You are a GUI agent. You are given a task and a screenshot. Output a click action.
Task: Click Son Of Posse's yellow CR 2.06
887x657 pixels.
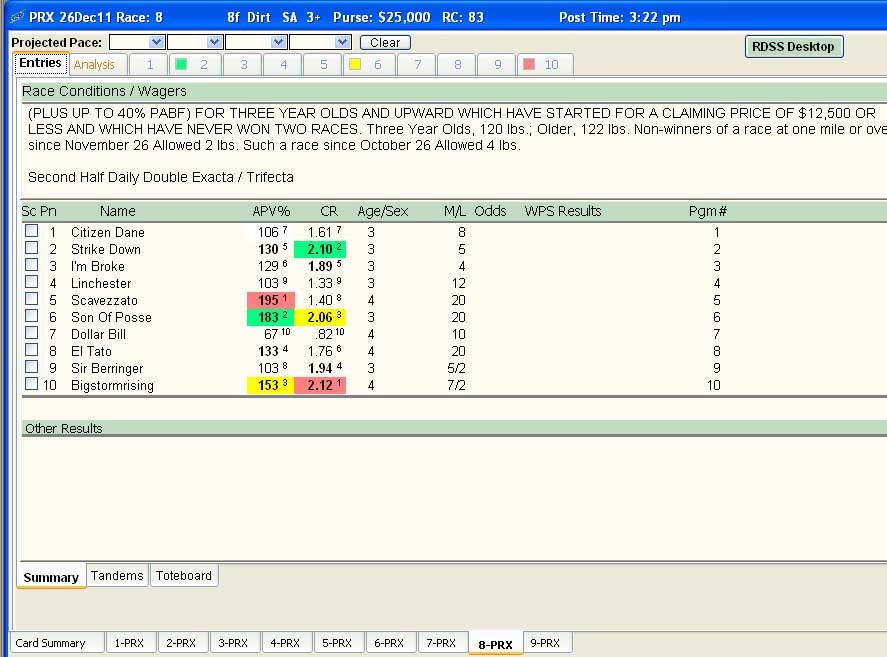(320, 317)
